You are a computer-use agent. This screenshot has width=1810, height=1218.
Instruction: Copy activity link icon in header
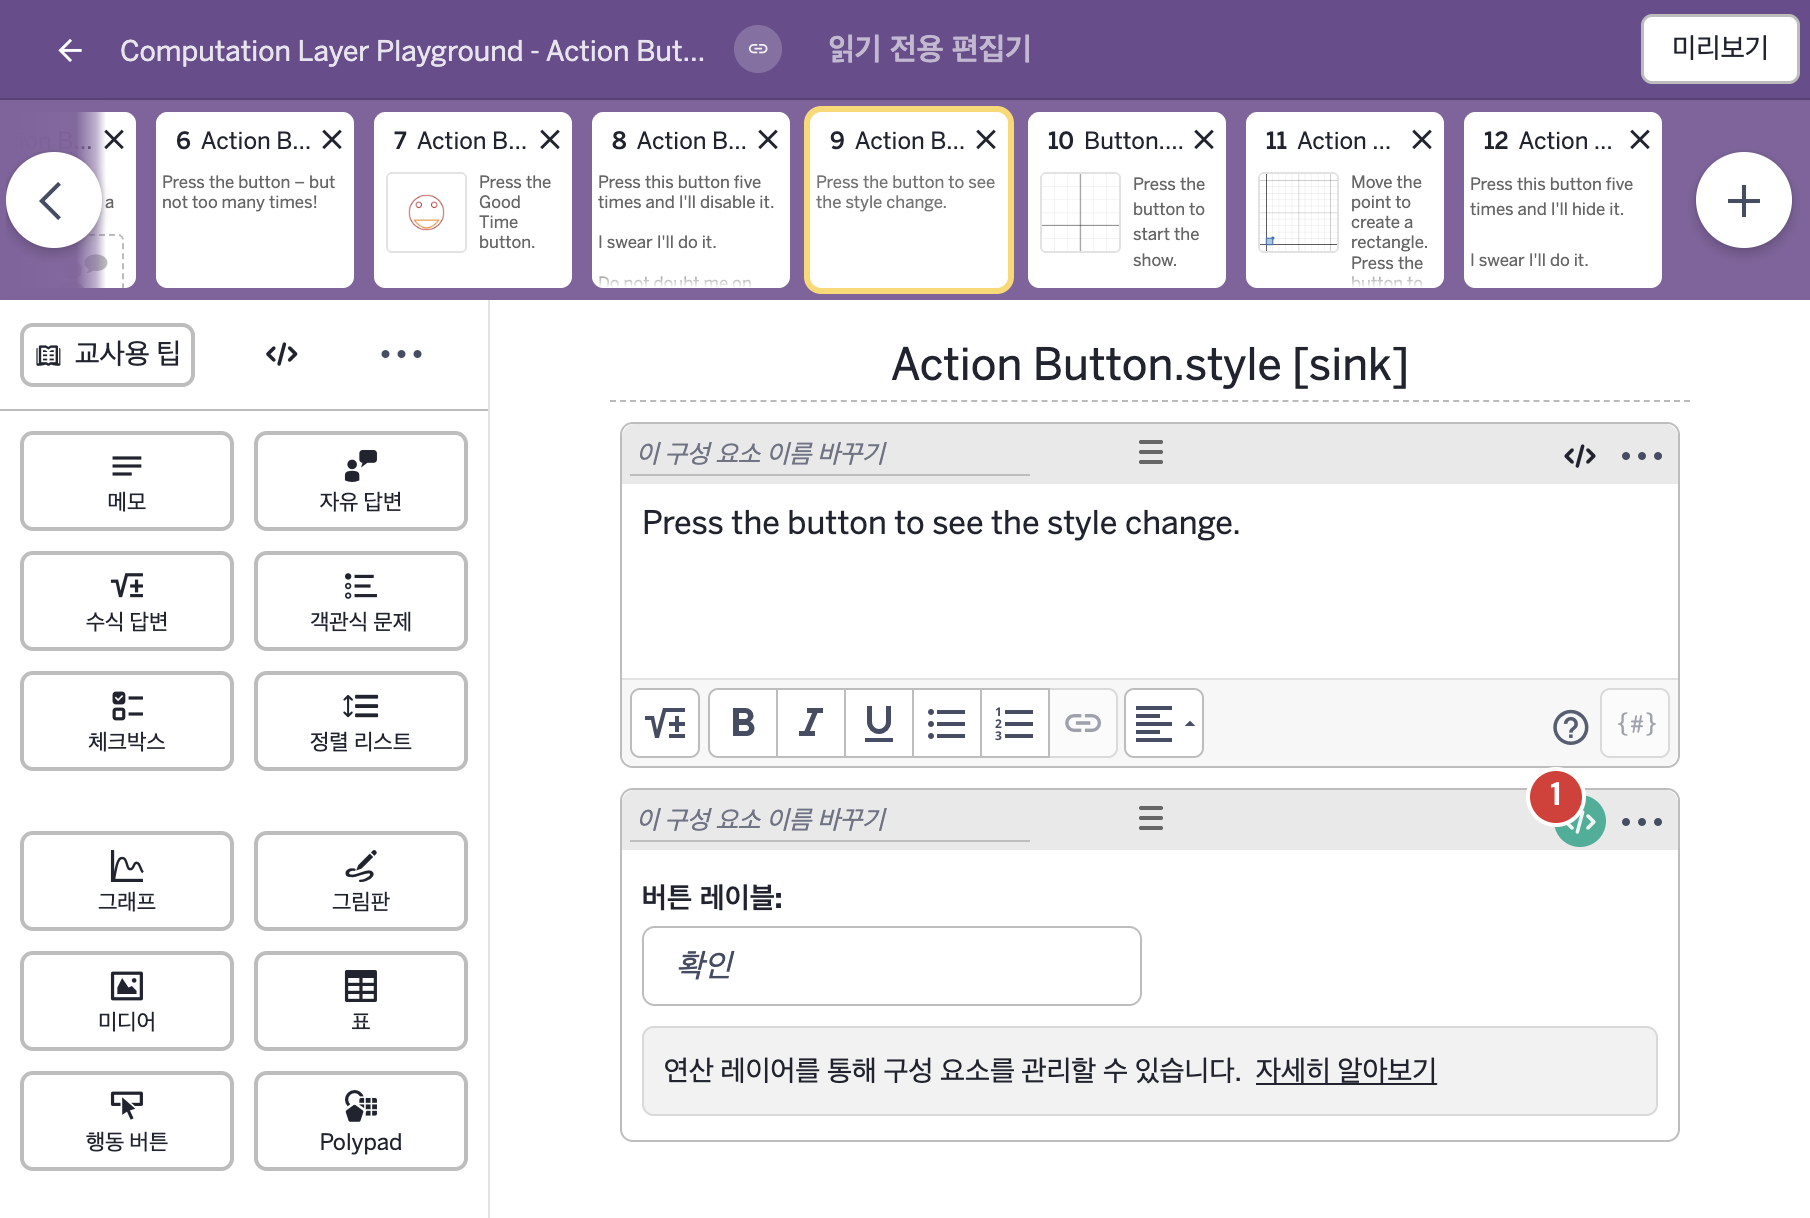pyautogui.click(x=758, y=49)
